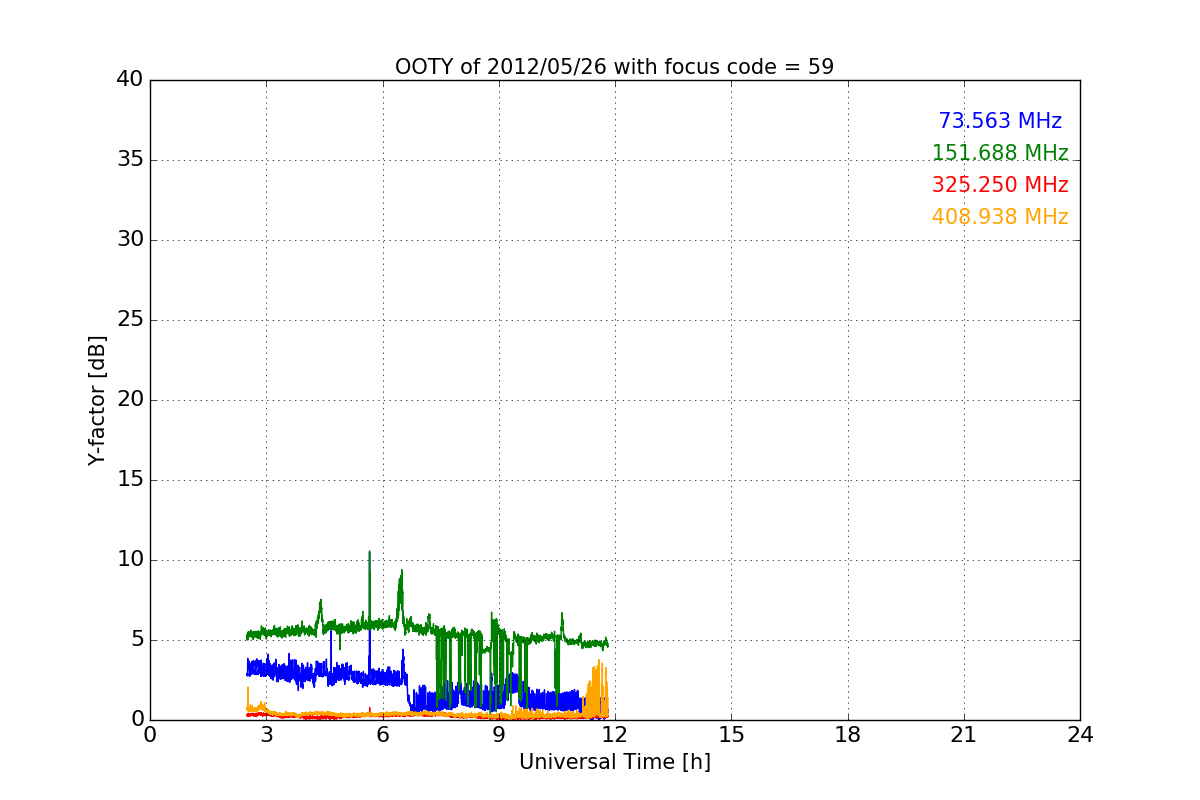The width and height of the screenshot is (1200, 800).
Task: Click the y-axis tick label '20'
Action: click(x=130, y=400)
